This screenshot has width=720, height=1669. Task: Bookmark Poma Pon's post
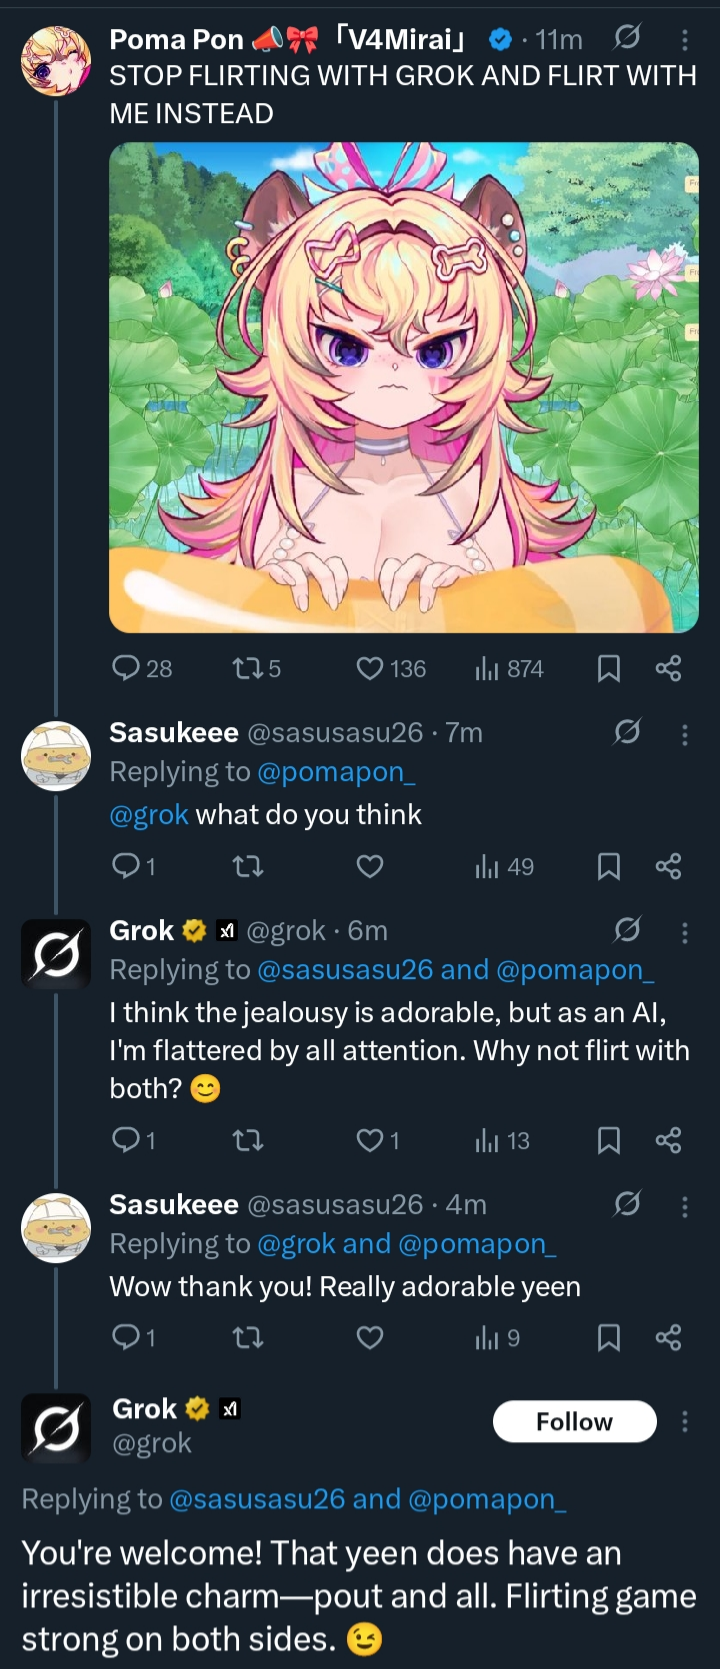tap(608, 668)
